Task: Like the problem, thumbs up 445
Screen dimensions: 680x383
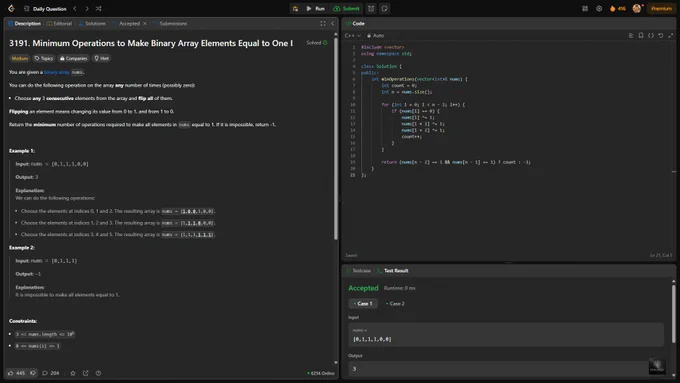Action: tap(16, 373)
